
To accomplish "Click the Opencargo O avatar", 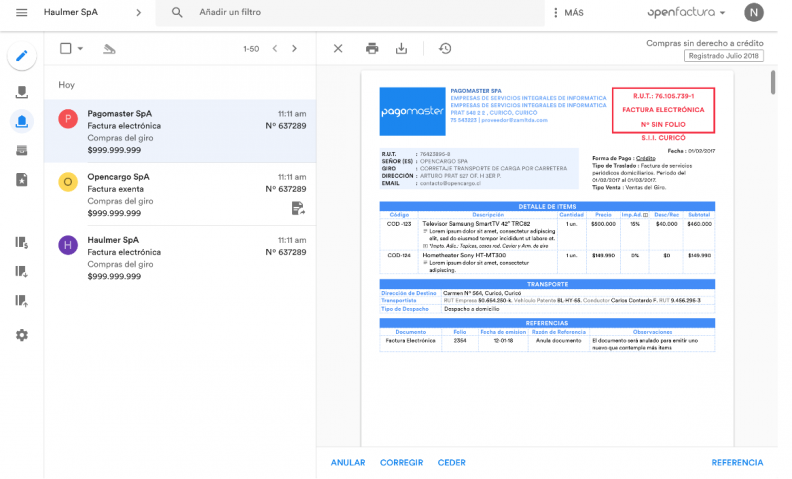I will [x=68, y=182].
